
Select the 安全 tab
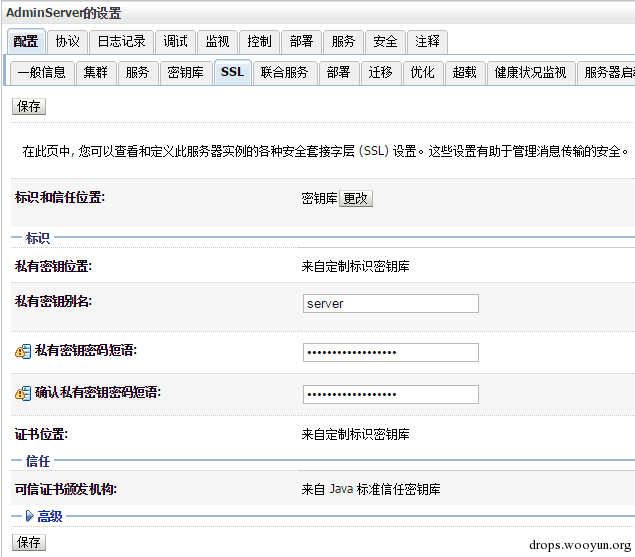pos(386,41)
